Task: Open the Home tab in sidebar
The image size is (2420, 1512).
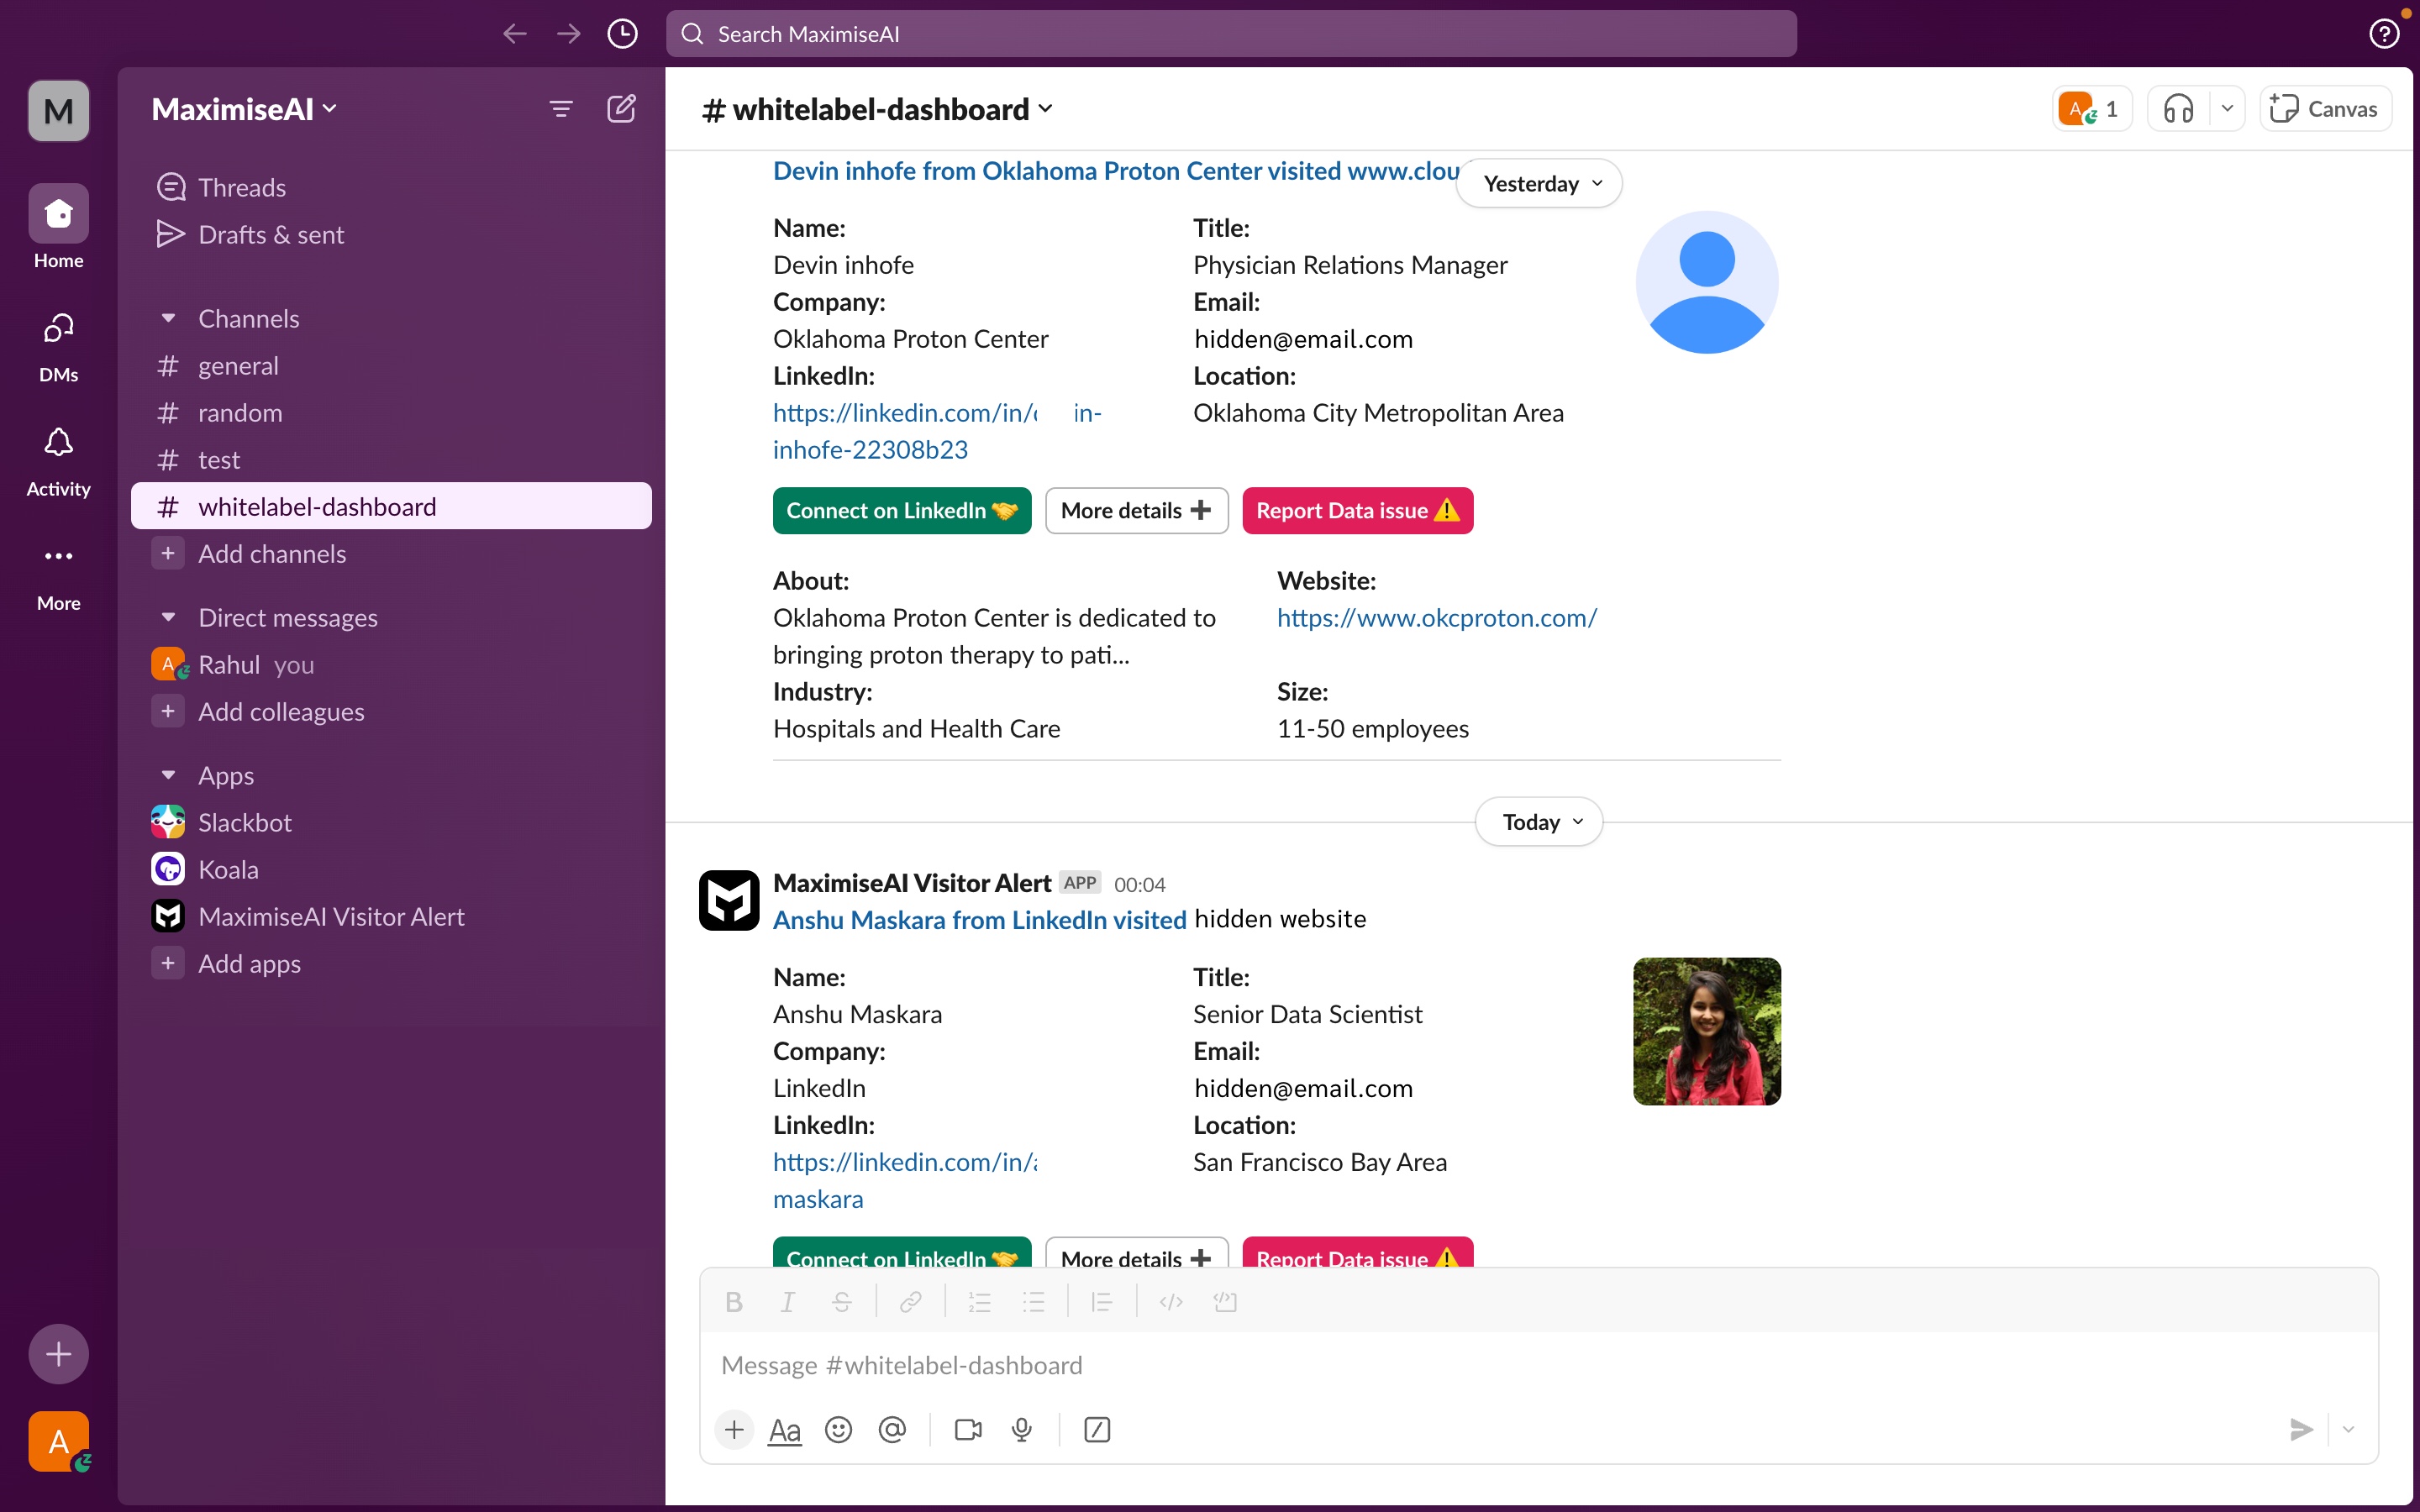Action: pos(58,226)
